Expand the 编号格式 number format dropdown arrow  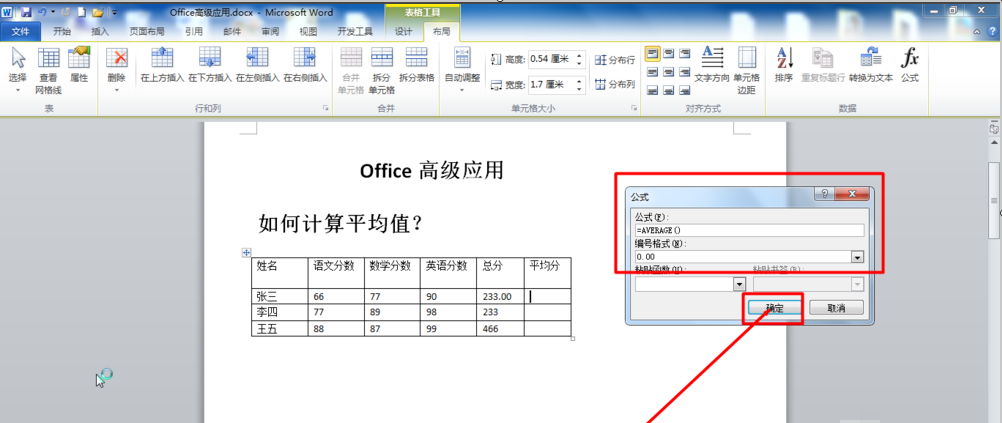(x=858, y=257)
